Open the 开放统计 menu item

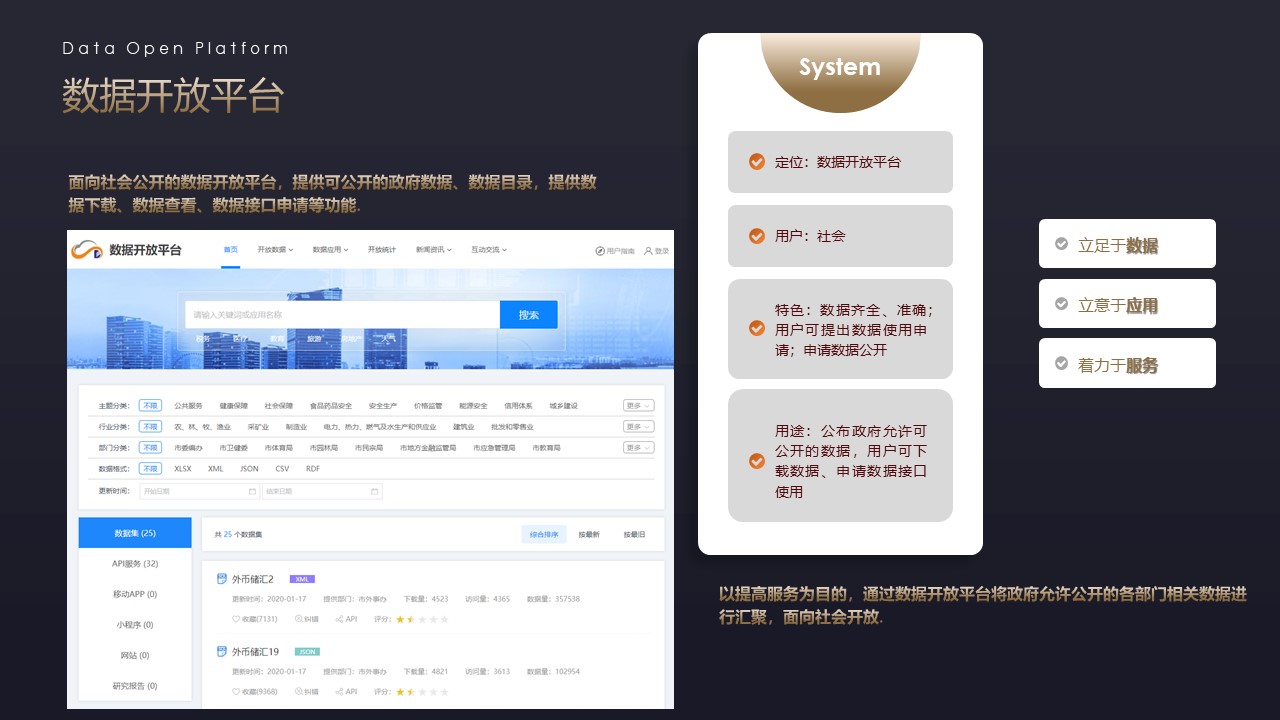(x=382, y=250)
